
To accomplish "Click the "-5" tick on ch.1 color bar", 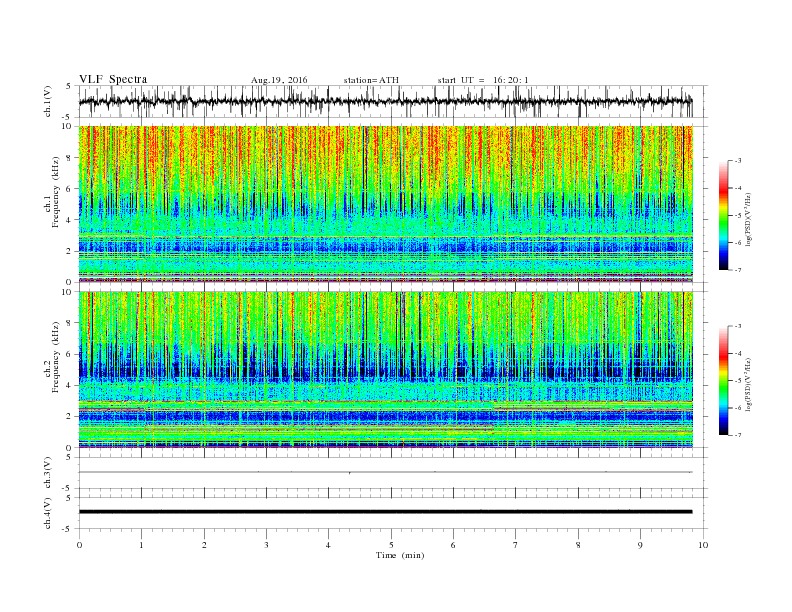I will click(x=738, y=216).
